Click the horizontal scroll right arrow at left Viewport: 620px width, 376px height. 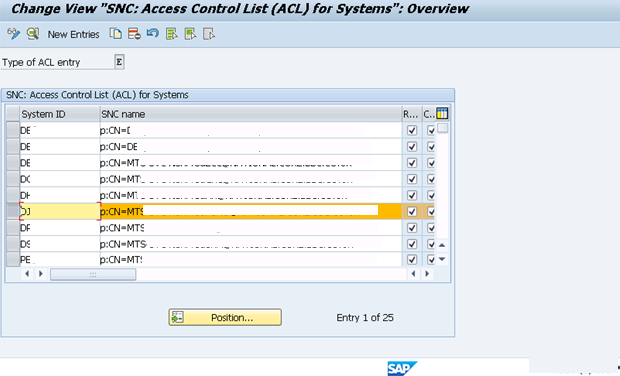click(x=41, y=274)
